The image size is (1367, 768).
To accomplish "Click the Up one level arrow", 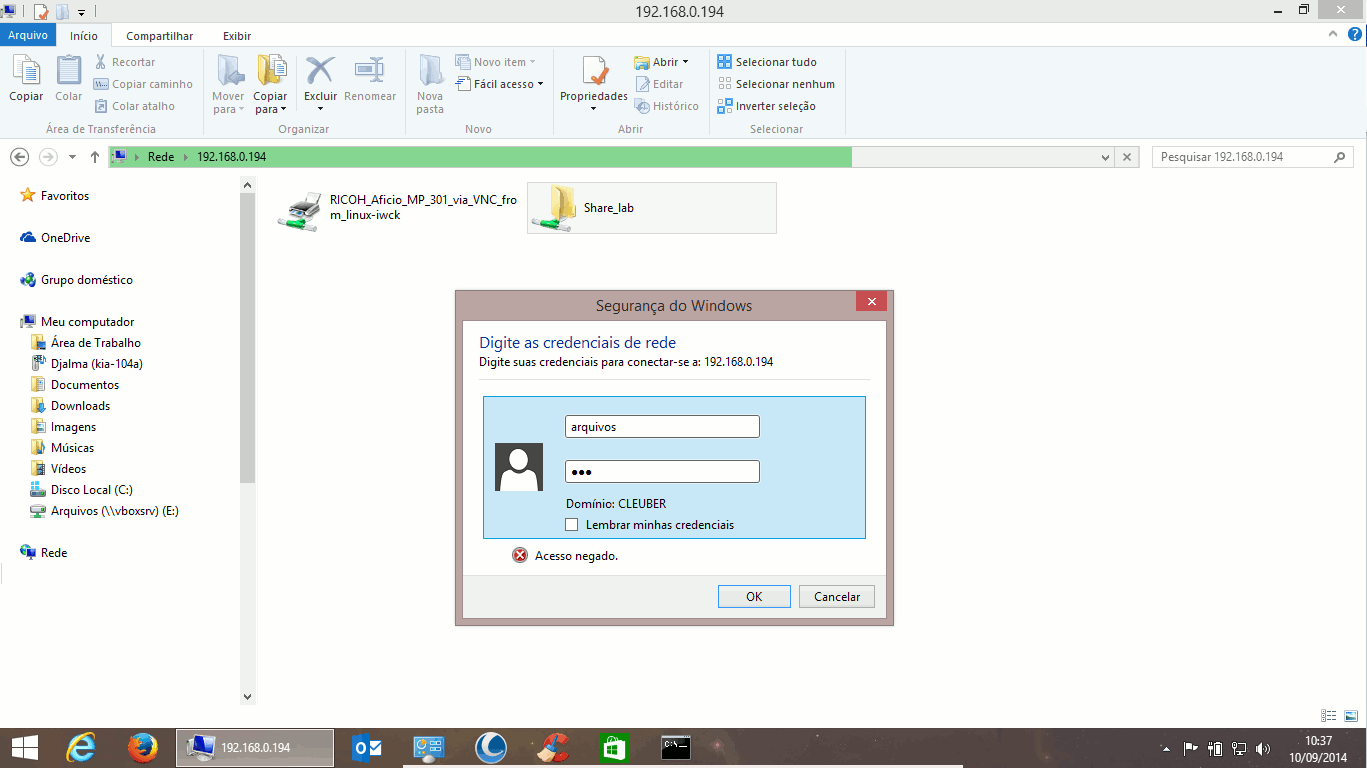I will pos(95,157).
